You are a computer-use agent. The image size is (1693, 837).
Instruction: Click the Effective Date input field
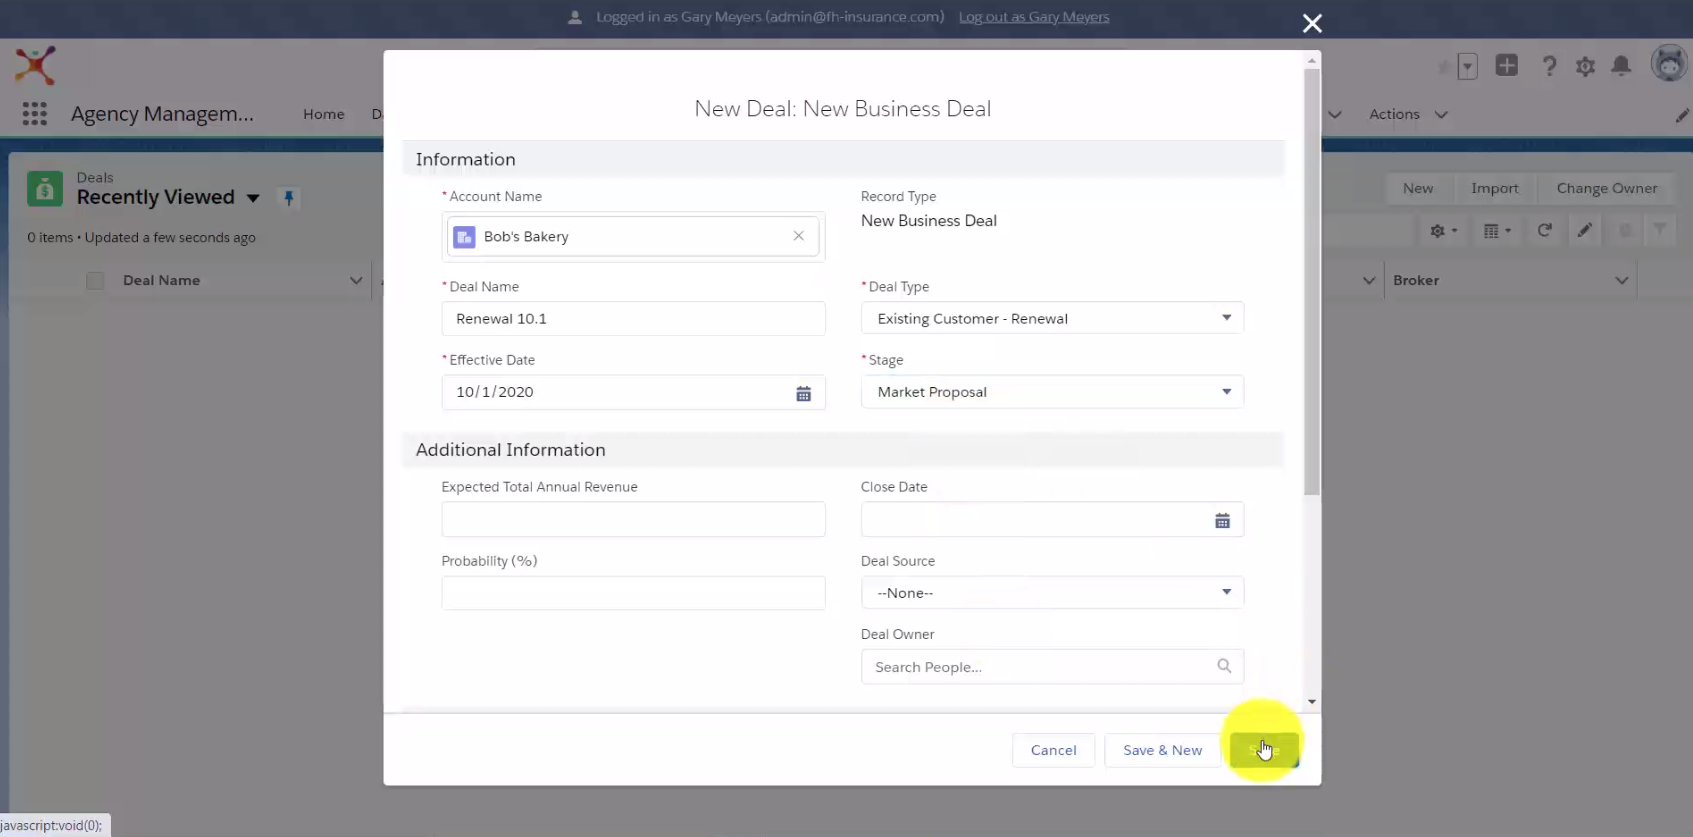(x=634, y=392)
